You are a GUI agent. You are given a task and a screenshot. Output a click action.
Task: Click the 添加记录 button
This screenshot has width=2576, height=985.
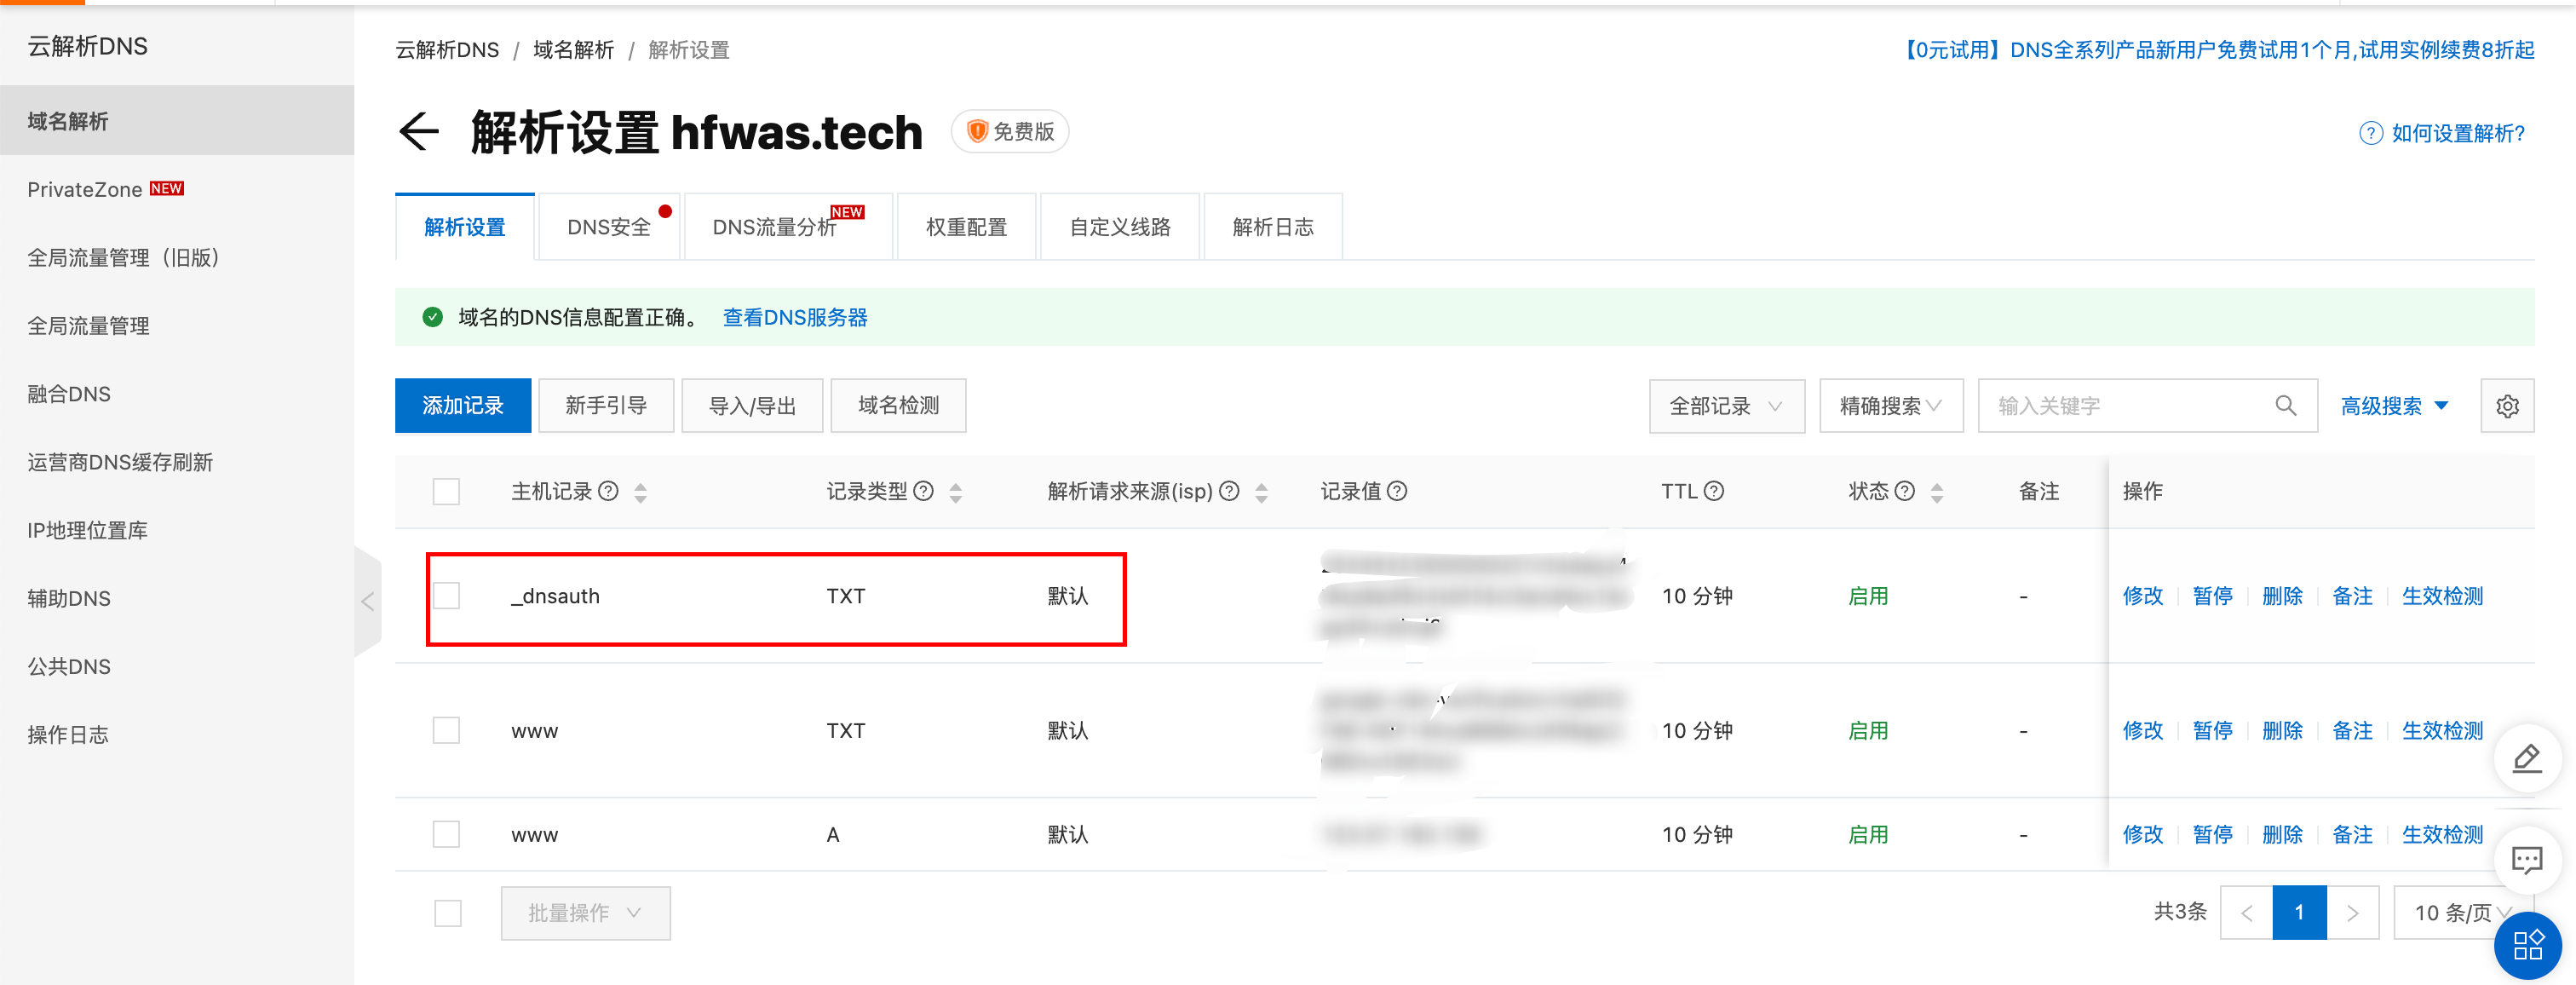click(462, 405)
